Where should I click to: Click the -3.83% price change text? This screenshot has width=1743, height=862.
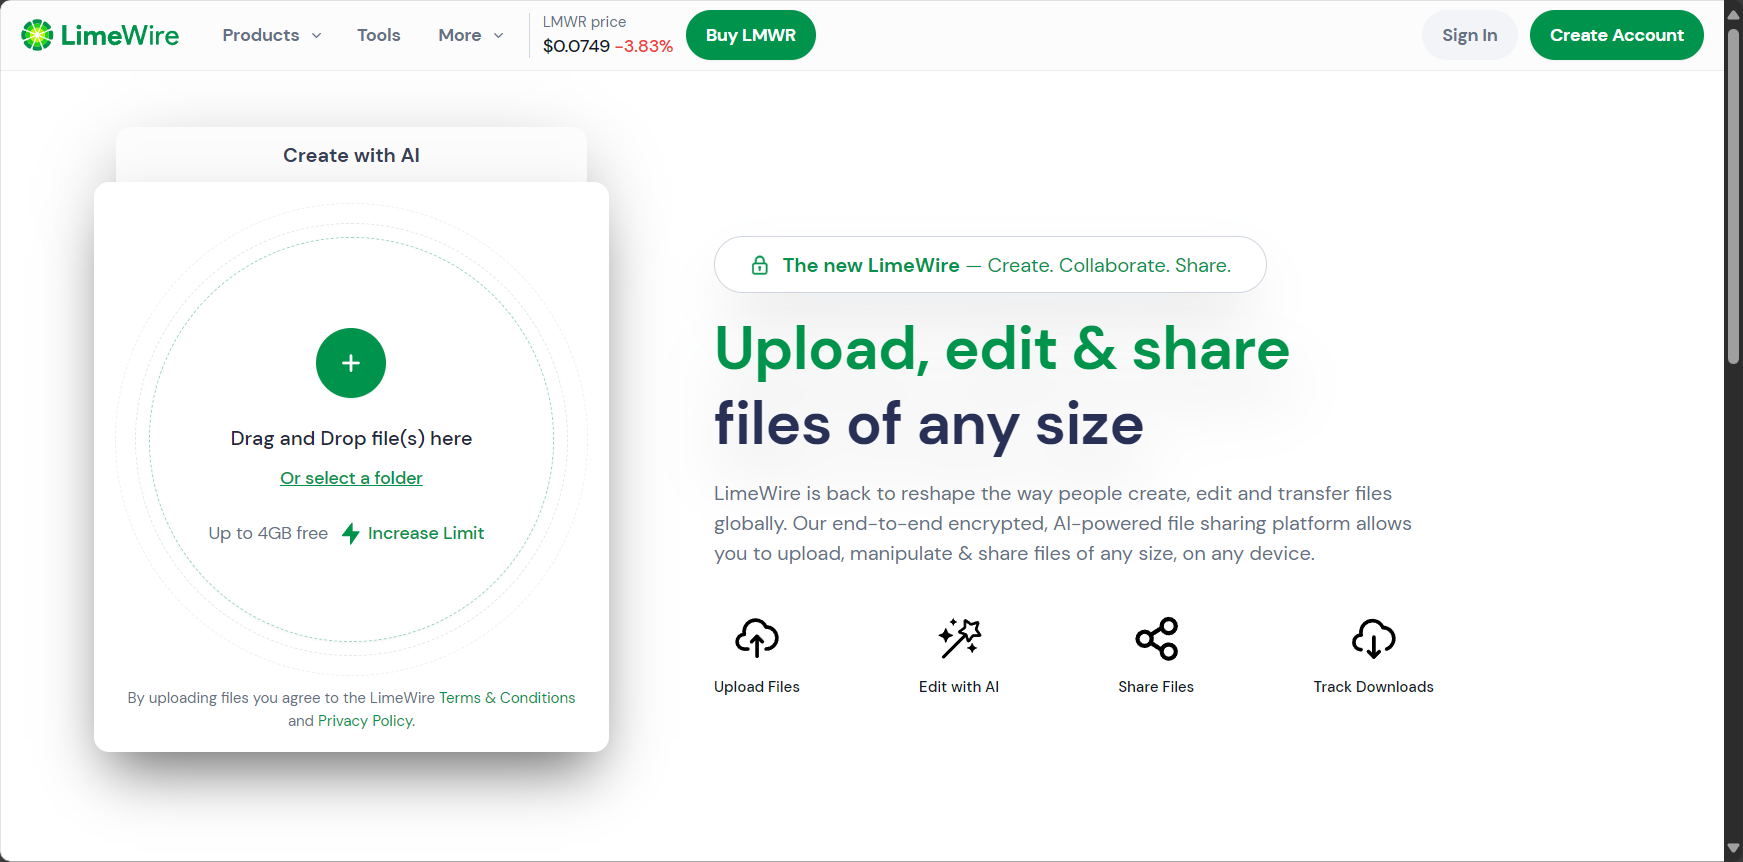coord(644,46)
